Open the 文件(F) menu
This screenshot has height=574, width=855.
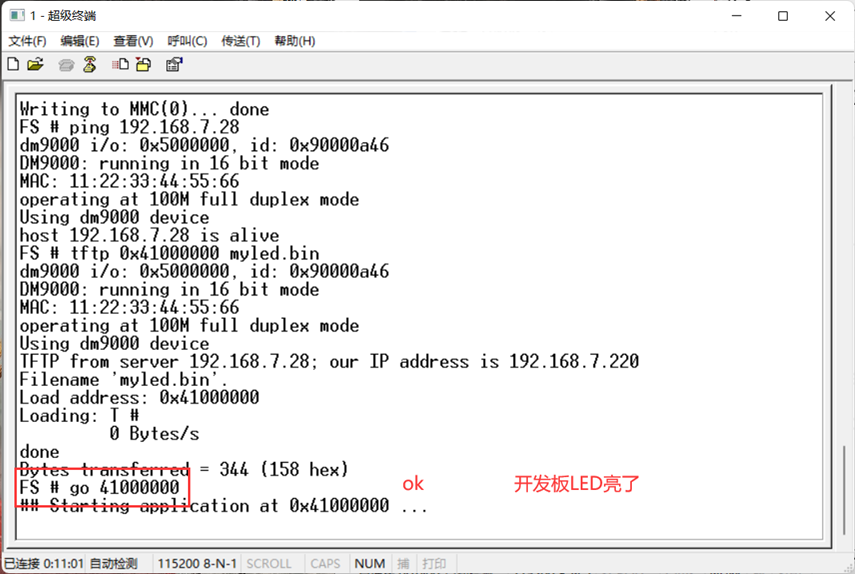tap(28, 41)
